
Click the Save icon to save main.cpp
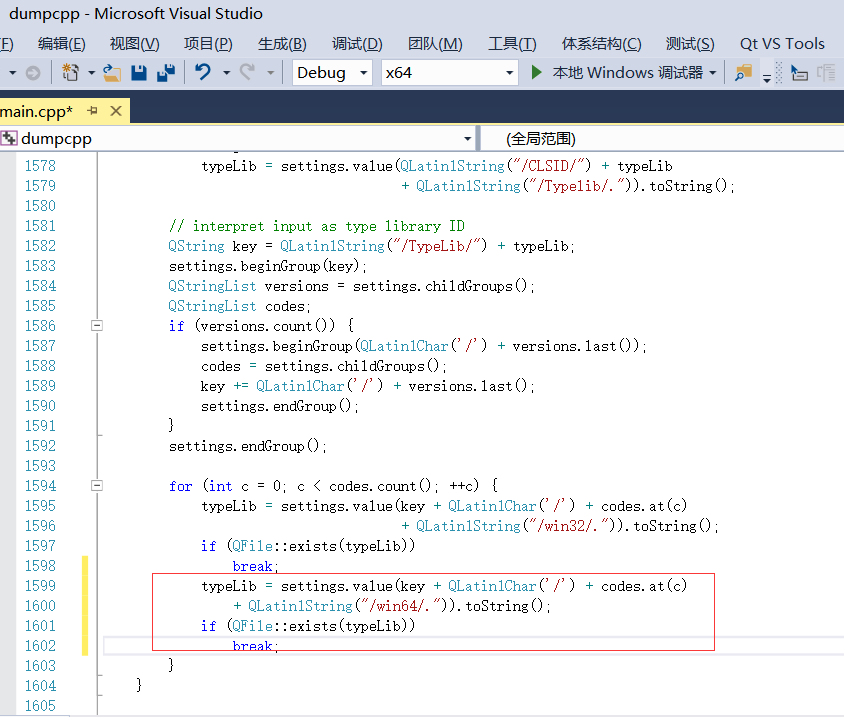point(139,73)
